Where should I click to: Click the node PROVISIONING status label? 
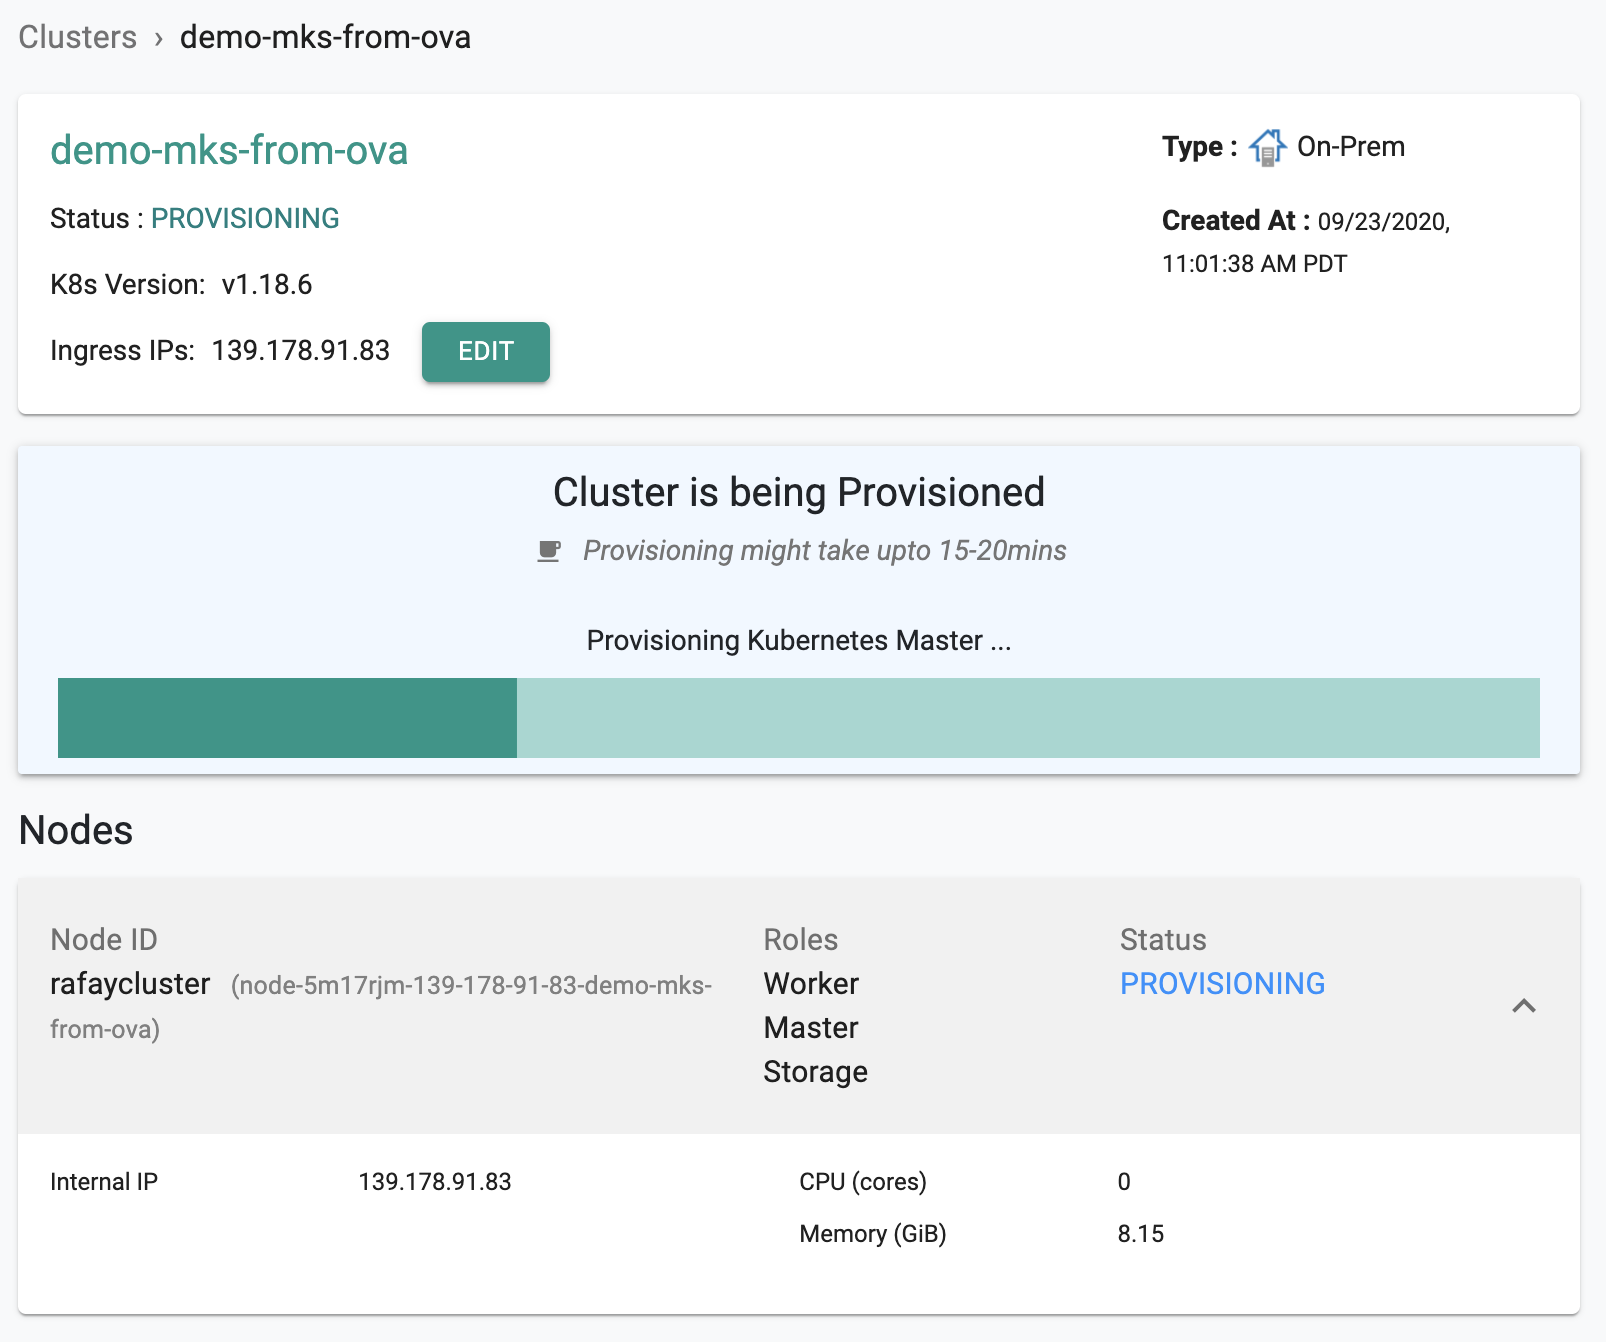click(1222, 984)
